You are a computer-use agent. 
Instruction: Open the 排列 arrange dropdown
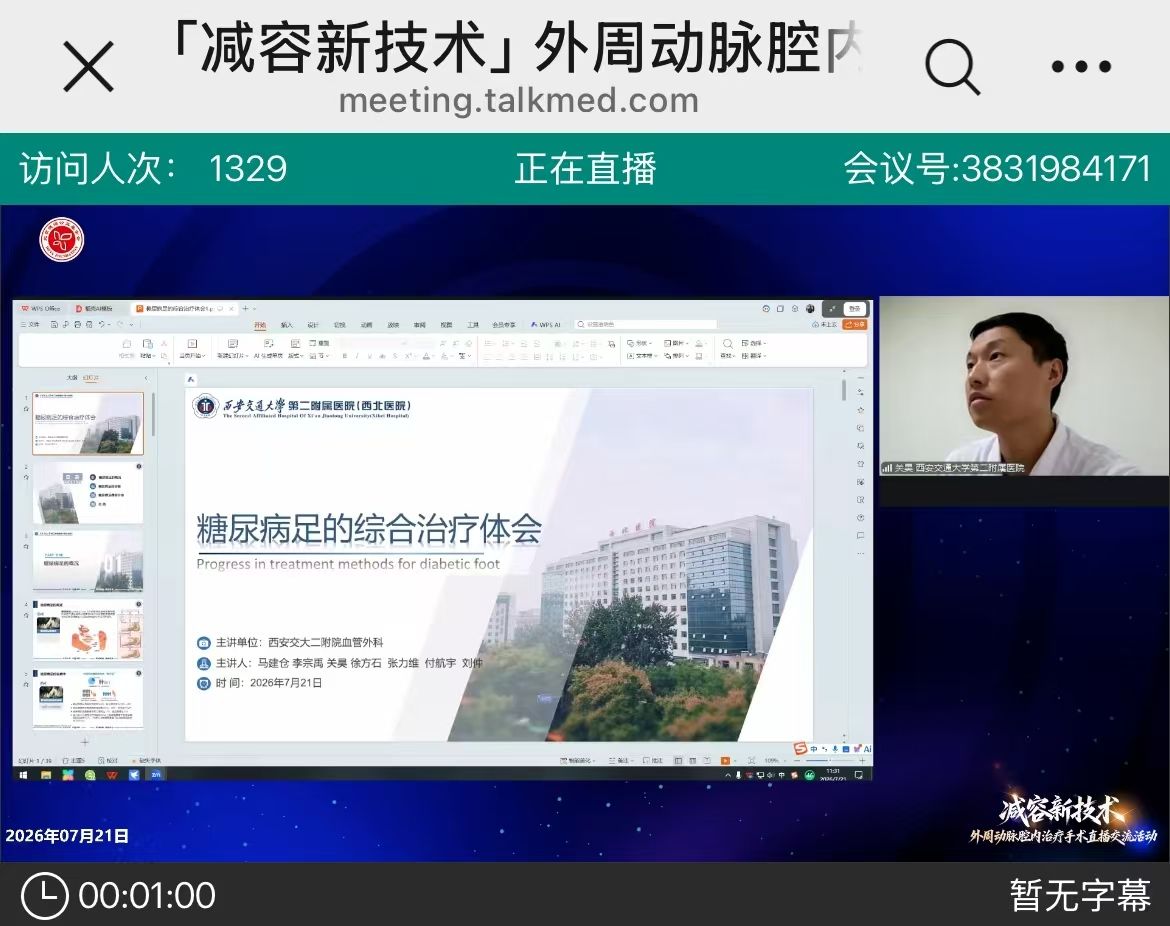pos(677,356)
